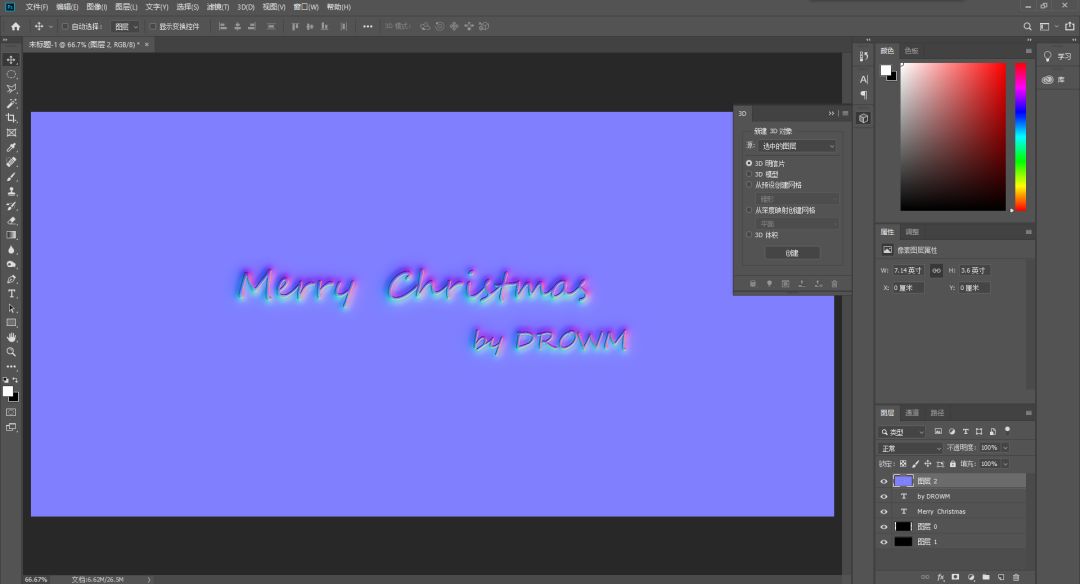Hide the by DROWM text layer
This screenshot has width=1080, height=584.
(x=884, y=497)
